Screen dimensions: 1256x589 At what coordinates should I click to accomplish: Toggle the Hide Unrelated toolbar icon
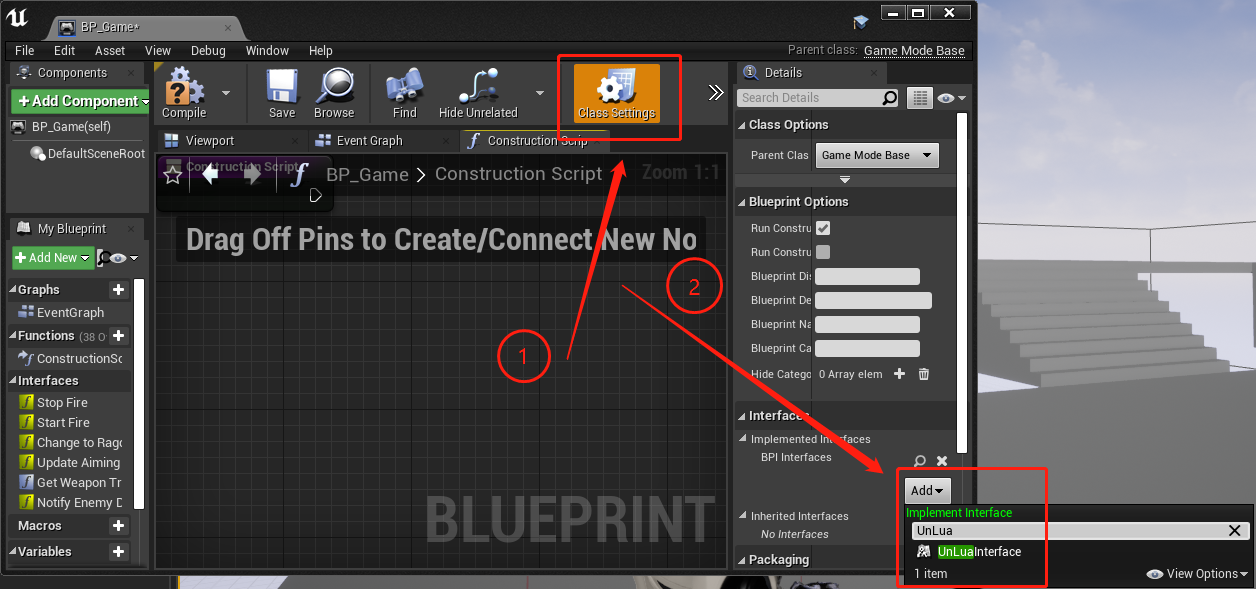478,93
